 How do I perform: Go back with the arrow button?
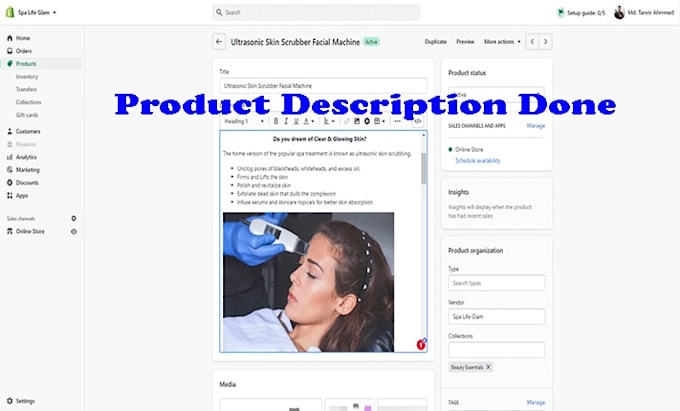coord(219,42)
